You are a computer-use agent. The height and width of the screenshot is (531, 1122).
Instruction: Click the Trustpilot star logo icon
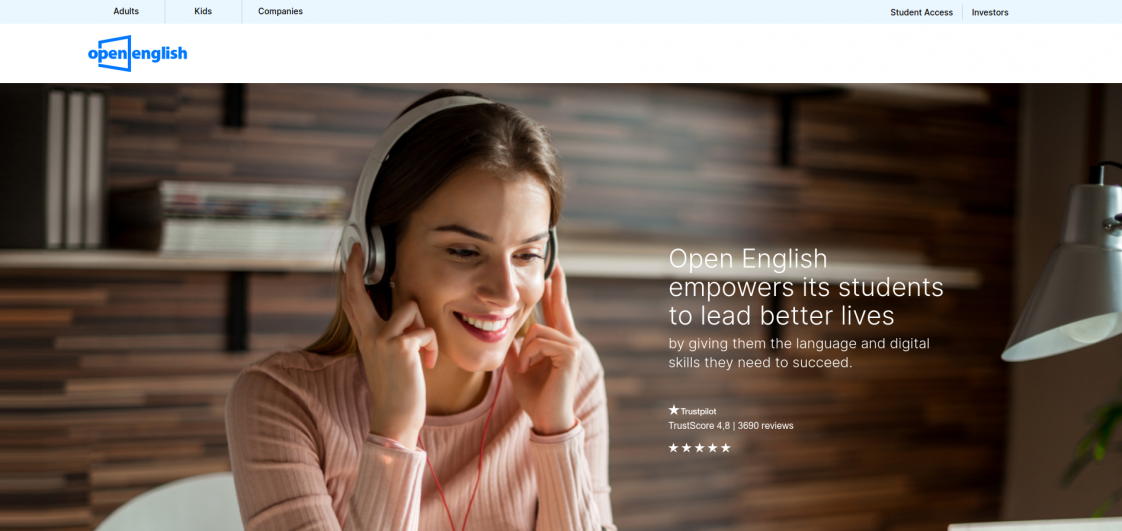pyautogui.click(x=674, y=410)
